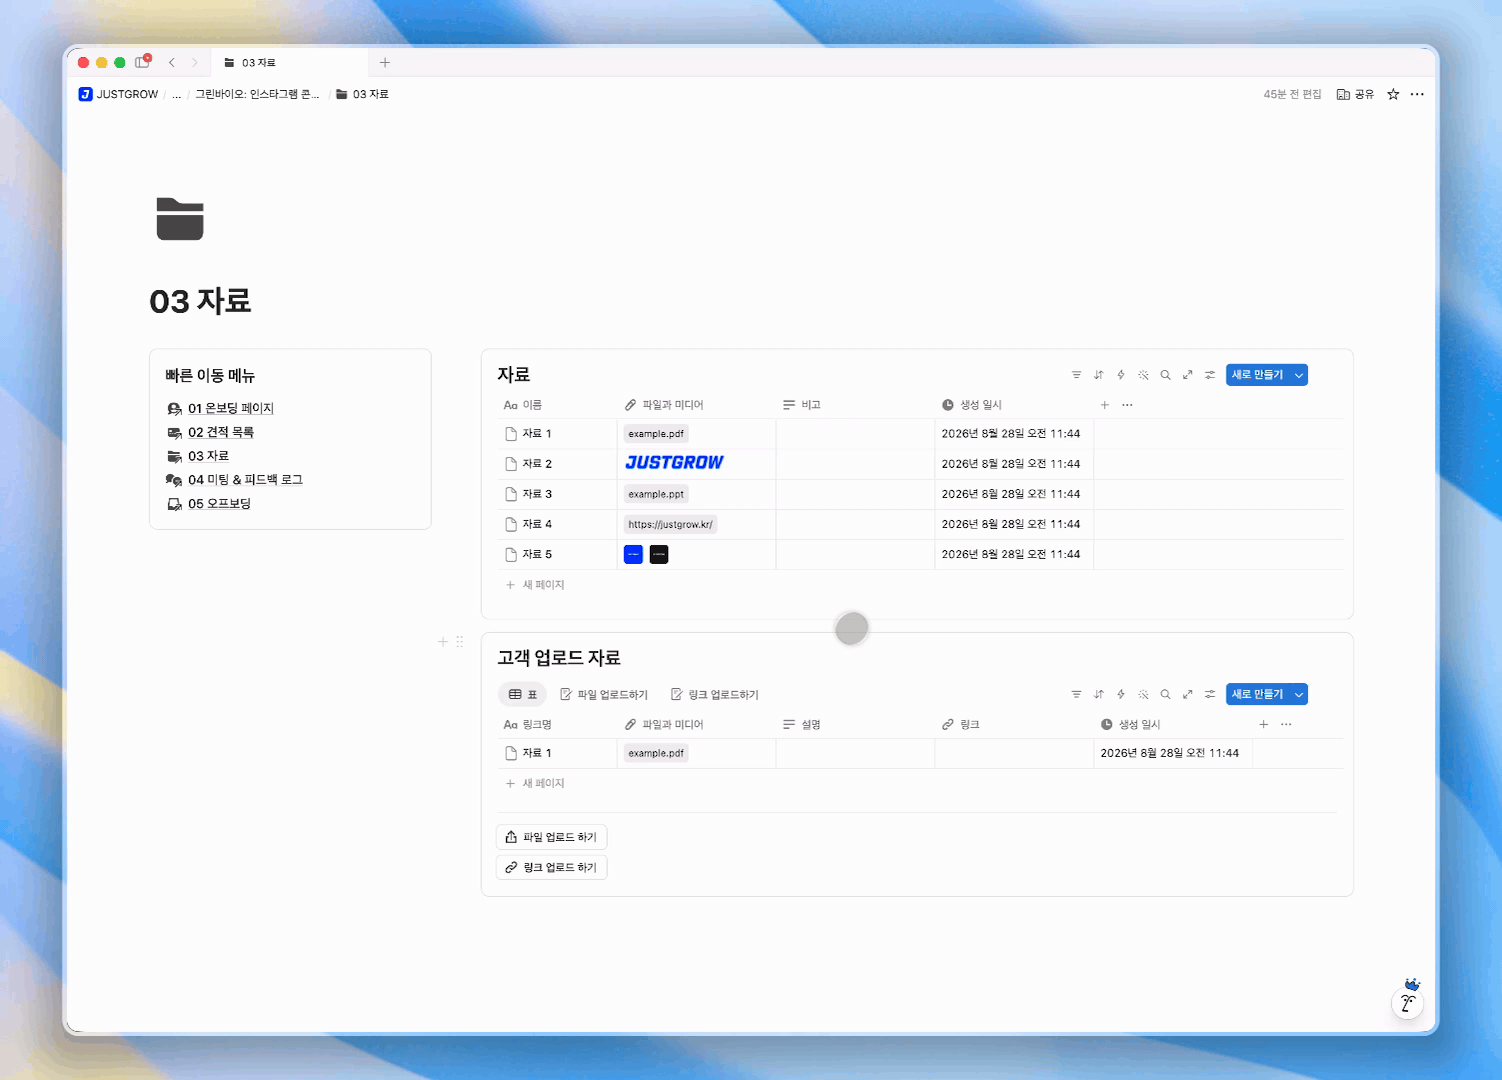This screenshot has height=1080, width=1502.
Task: Select the '표' table view tab
Action: pyautogui.click(x=522, y=694)
